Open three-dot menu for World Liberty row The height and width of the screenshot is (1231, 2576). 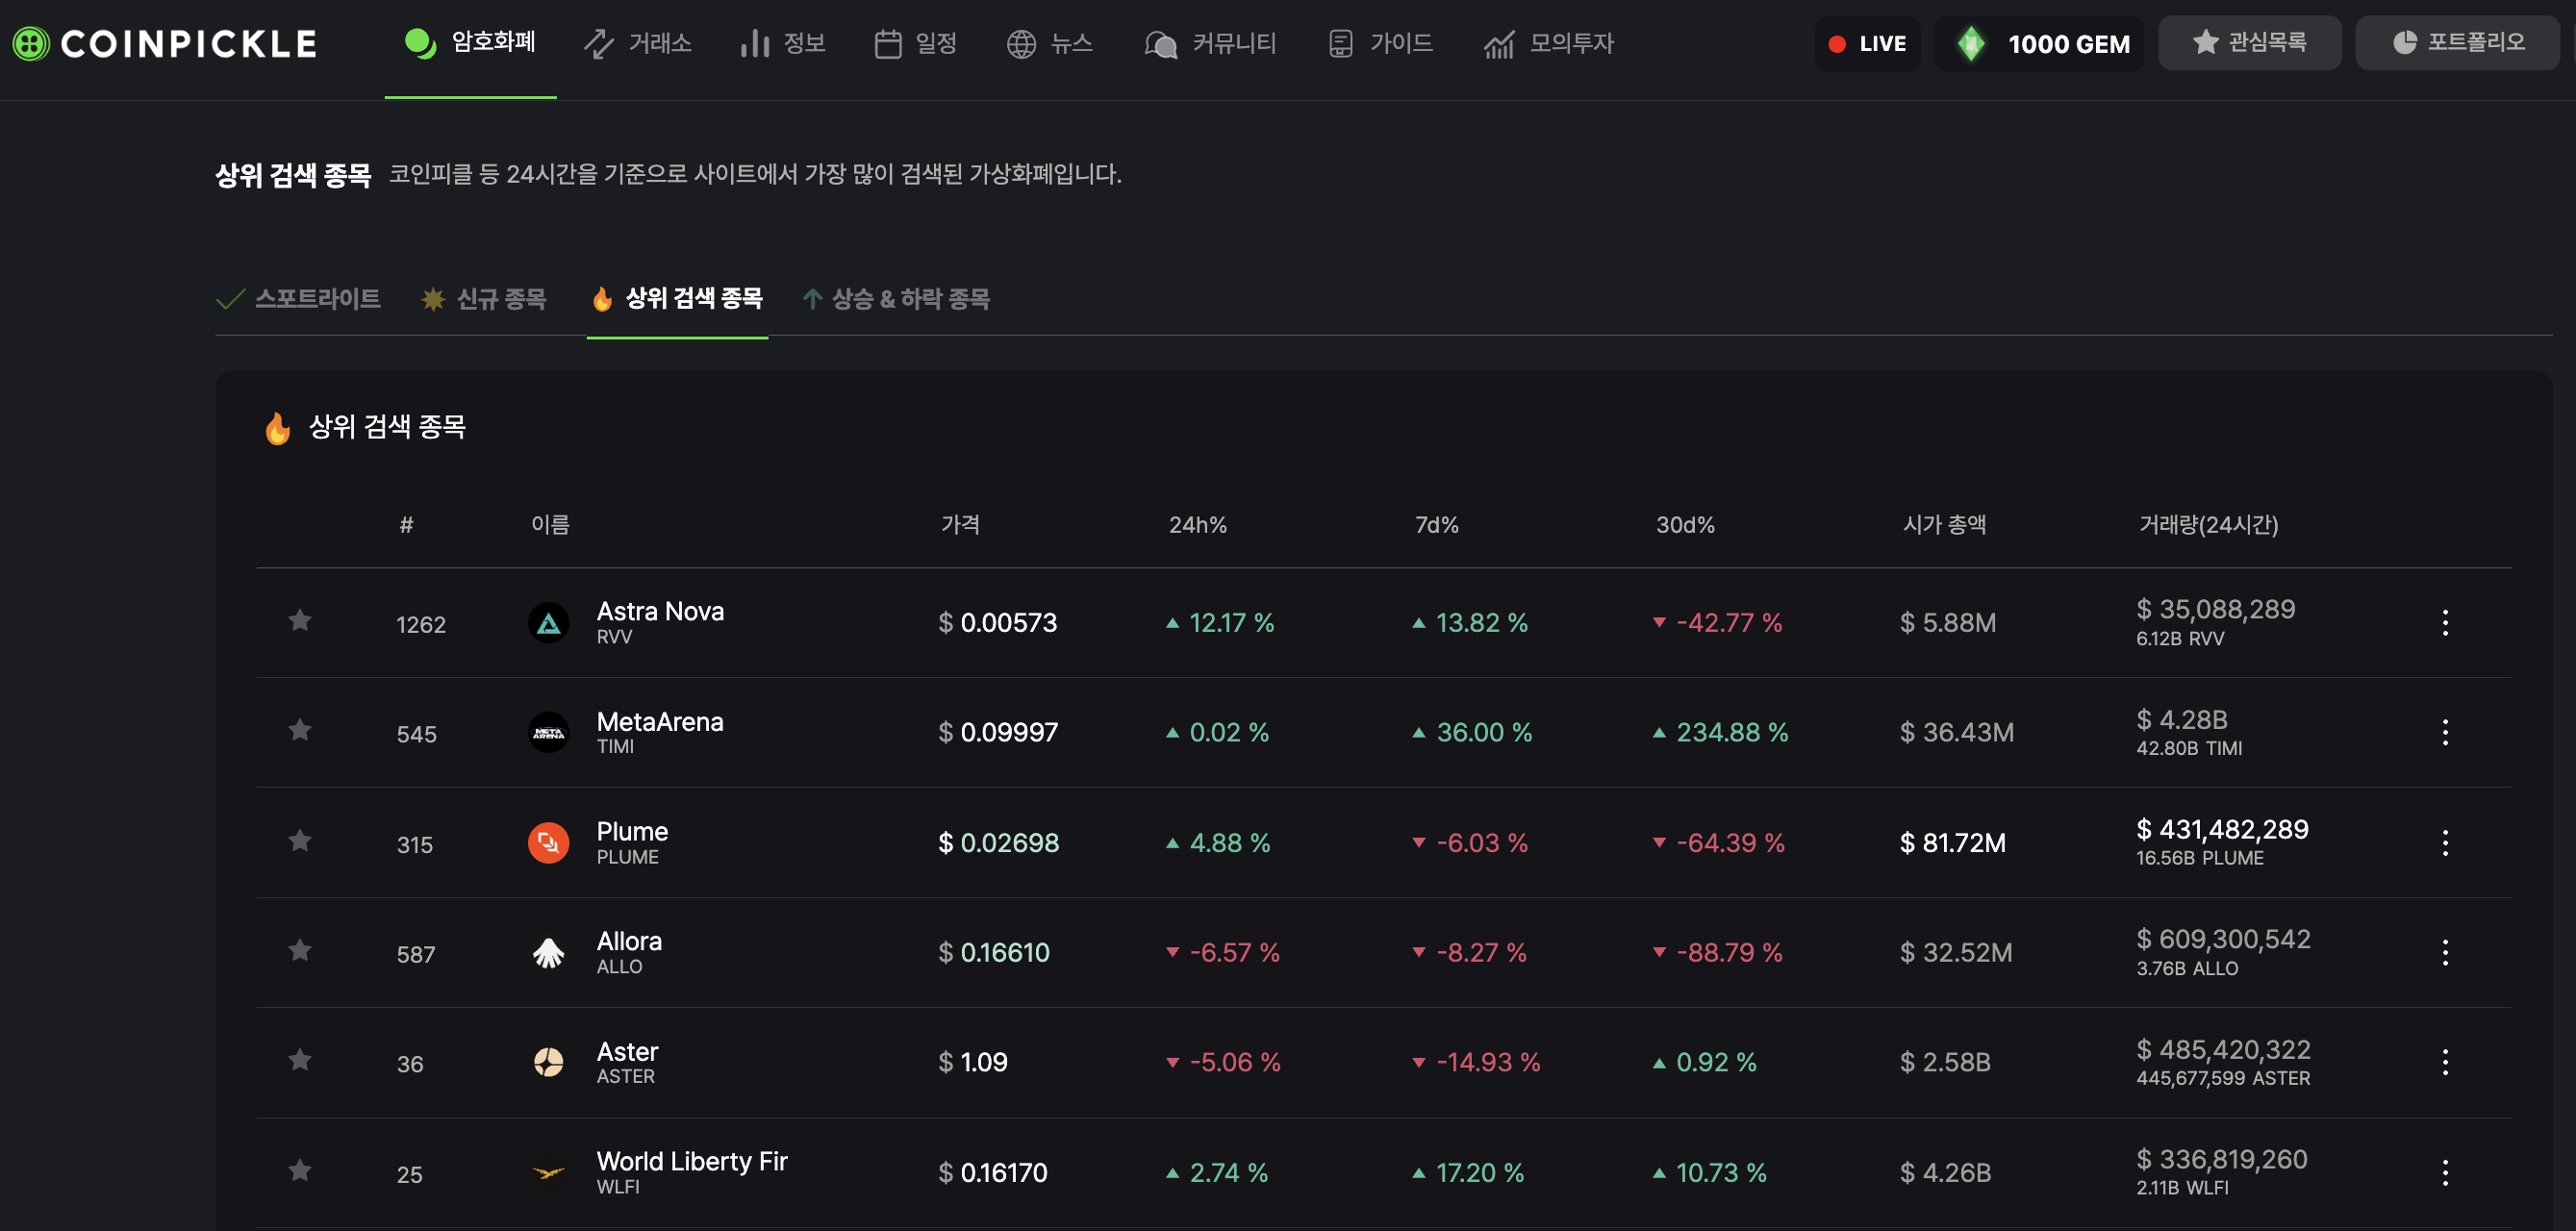click(2445, 1172)
